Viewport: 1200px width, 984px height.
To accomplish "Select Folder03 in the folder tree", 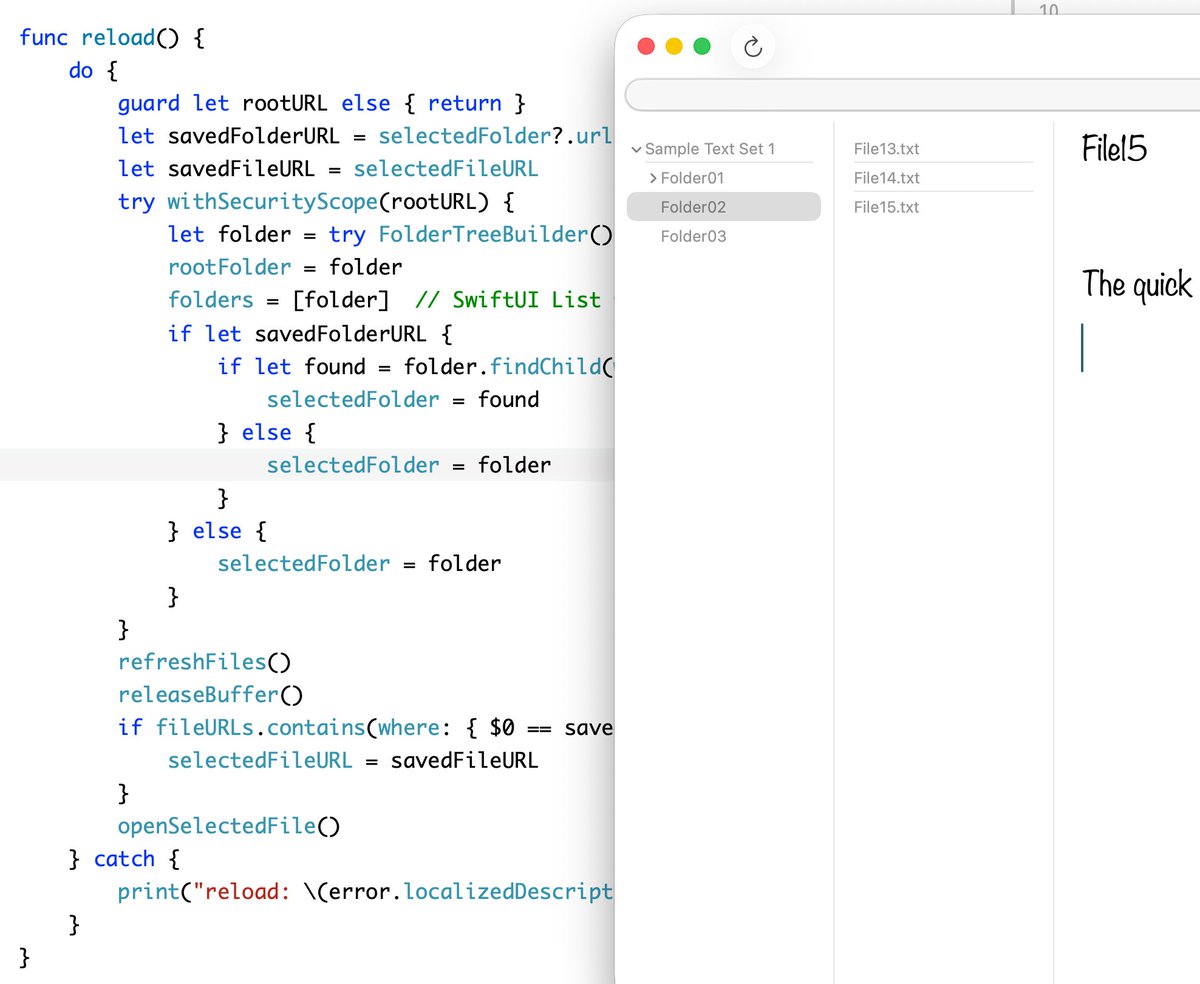I will (x=693, y=236).
